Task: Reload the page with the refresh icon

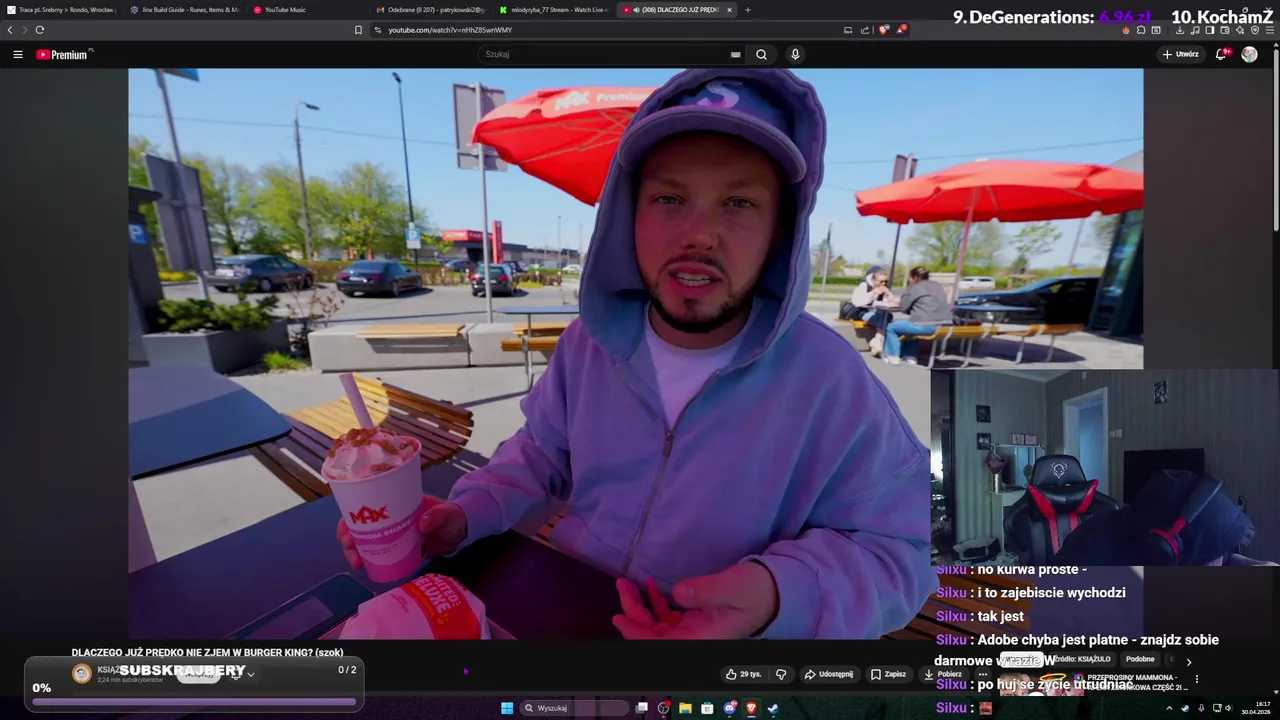Action: coord(39,30)
